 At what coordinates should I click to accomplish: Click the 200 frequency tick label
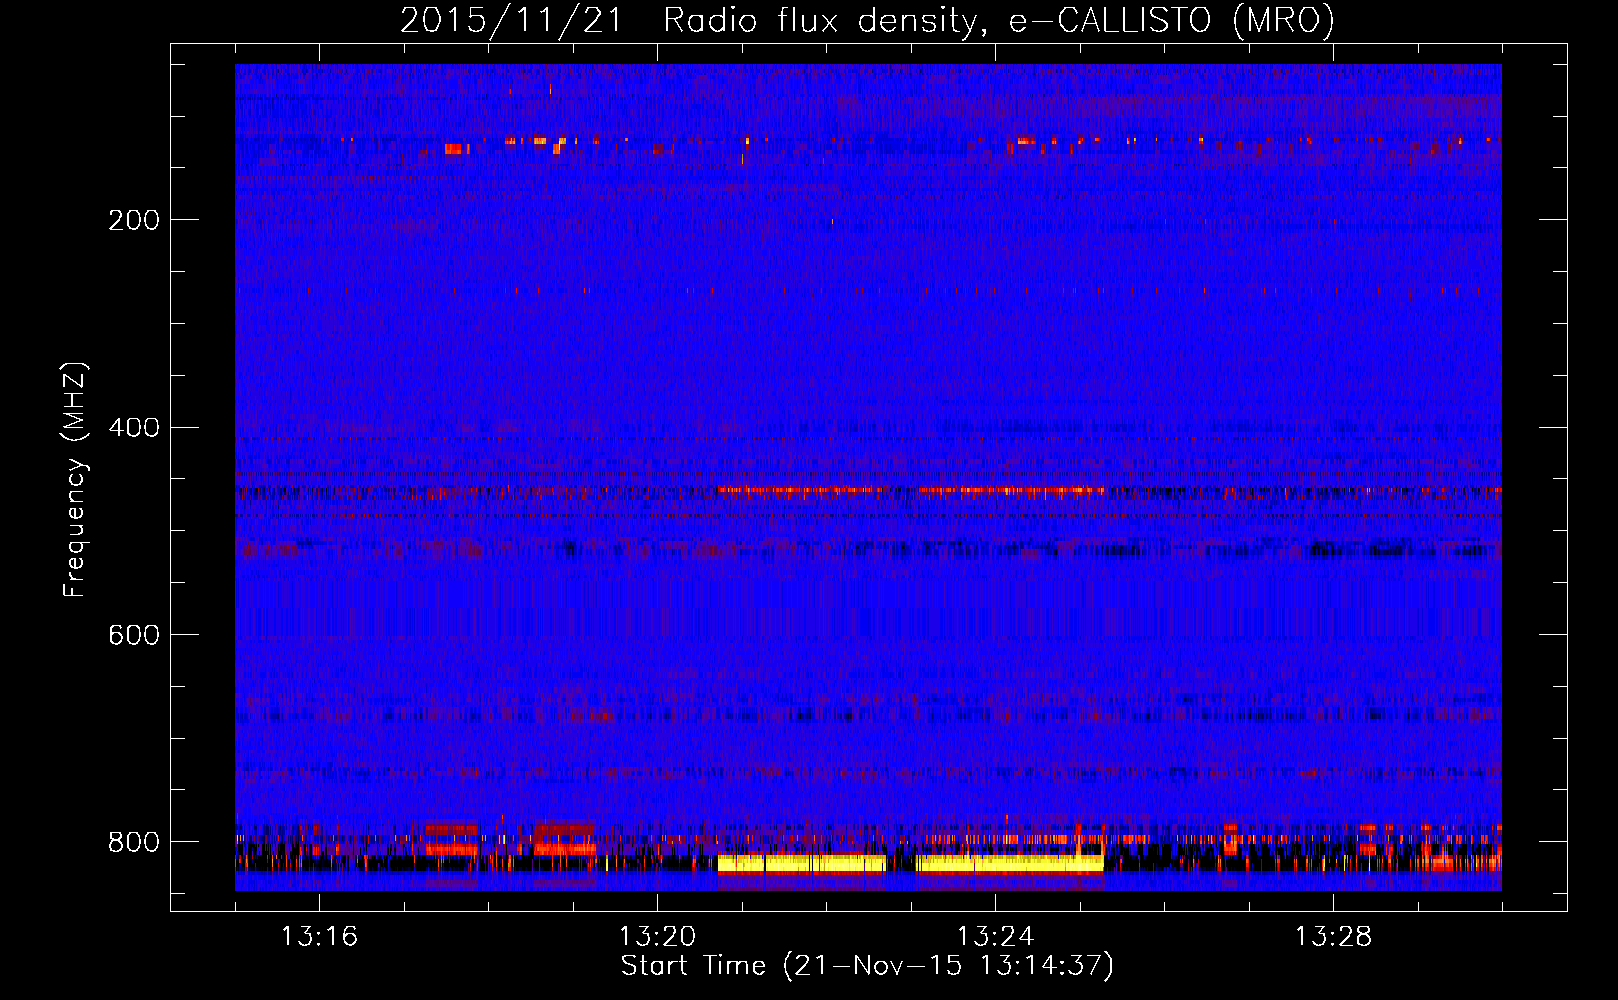tap(133, 220)
